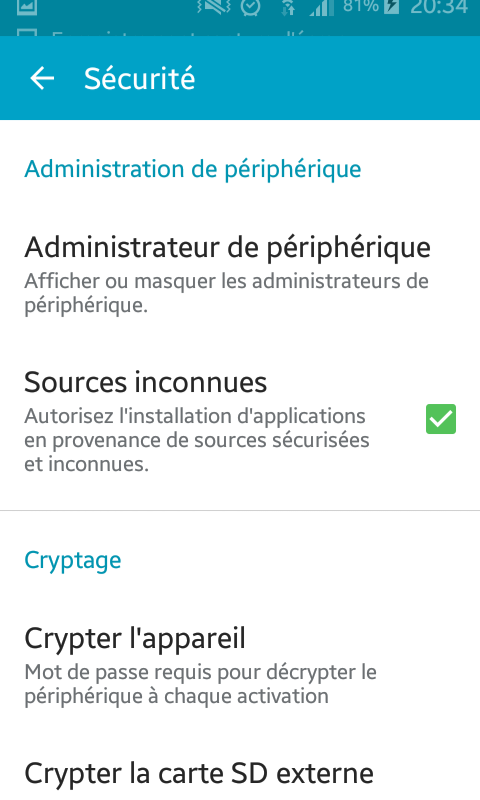Tap the picture notification icon in status bar
The image size is (480, 800).
point(27,7)
